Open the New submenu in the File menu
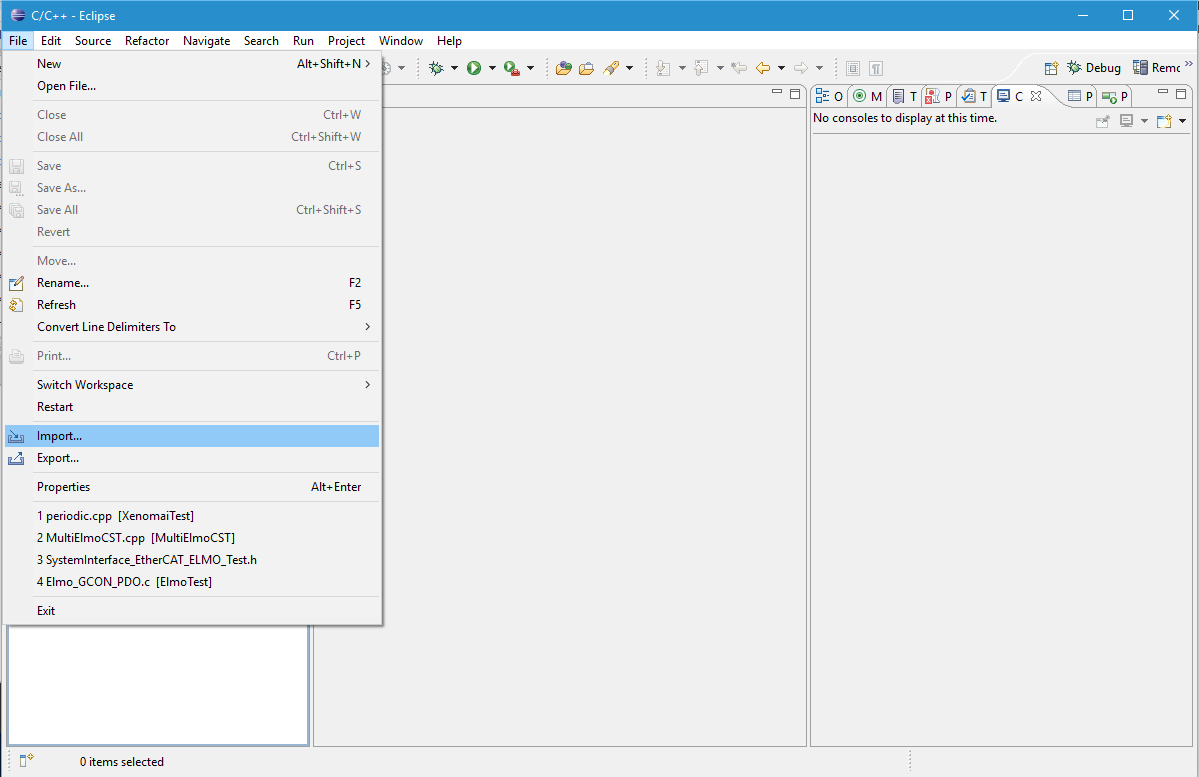1199x777 pixels. coord(192,63)
